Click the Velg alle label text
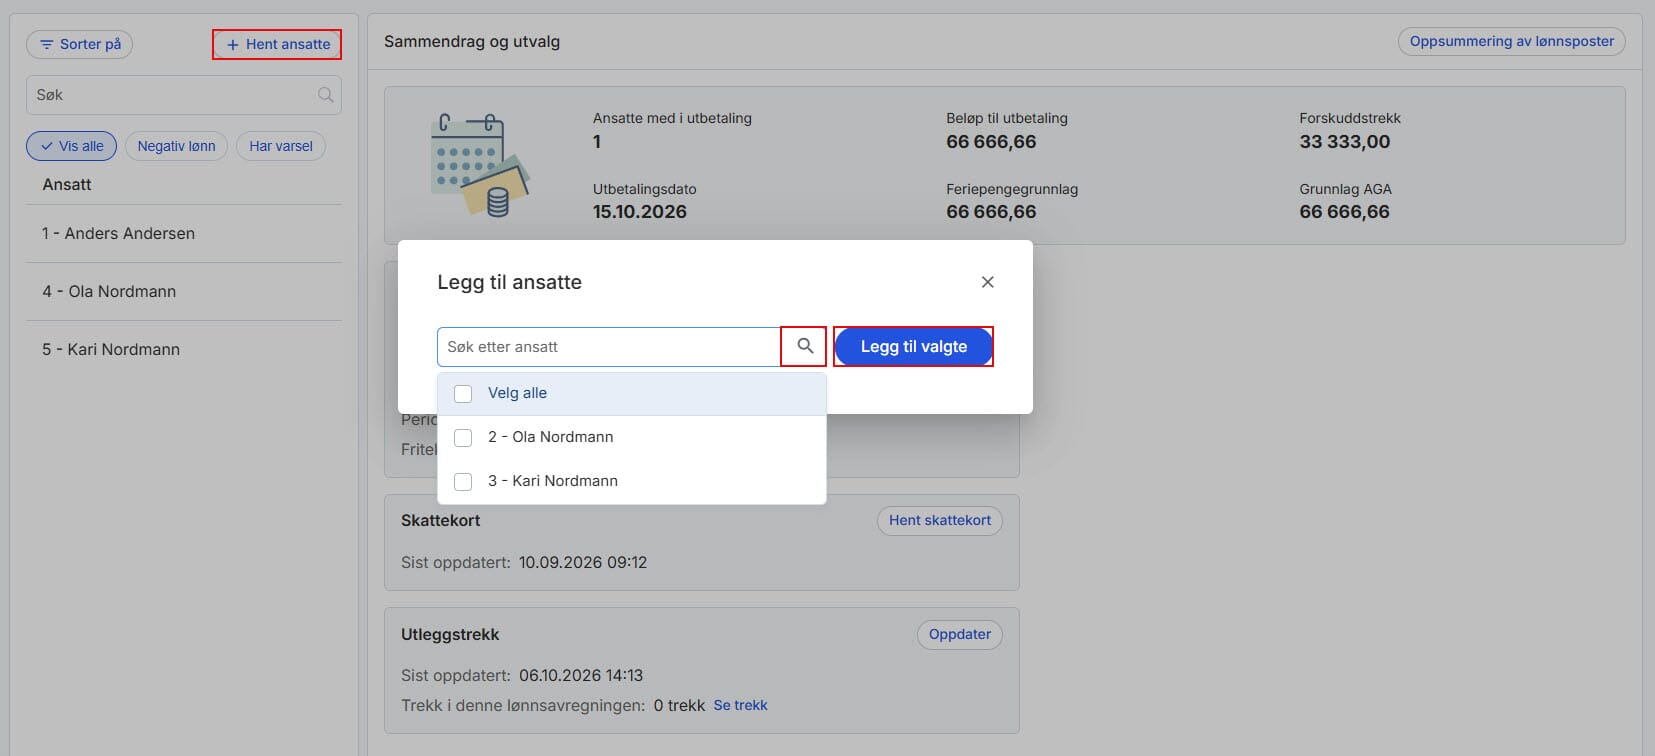This screenshot has width=1655, height=756. coord(517,393)
